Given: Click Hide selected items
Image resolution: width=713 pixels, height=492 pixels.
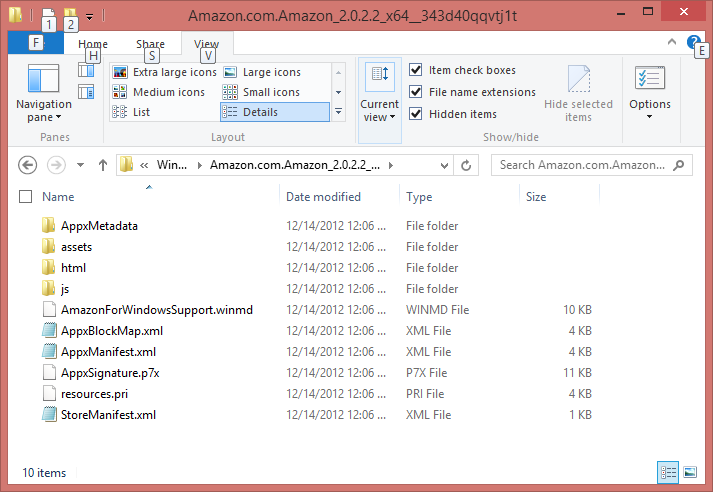Looking at the screenshot, I should [578, 93].
